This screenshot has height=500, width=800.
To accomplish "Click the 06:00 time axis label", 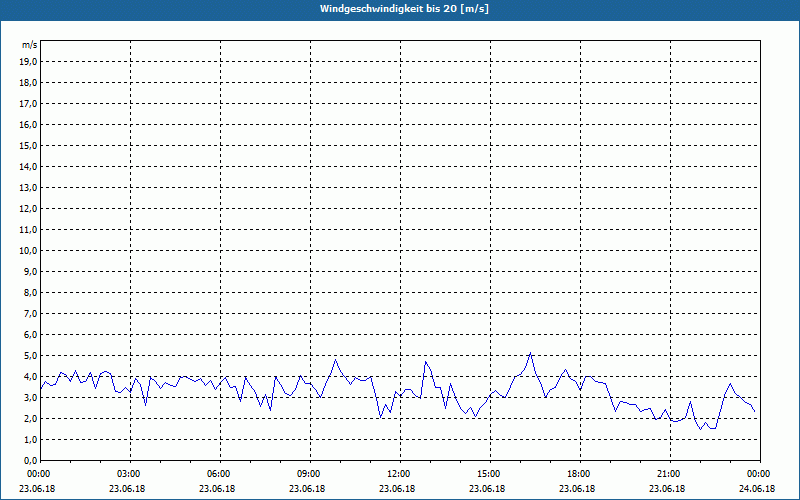I will point(220,474).
